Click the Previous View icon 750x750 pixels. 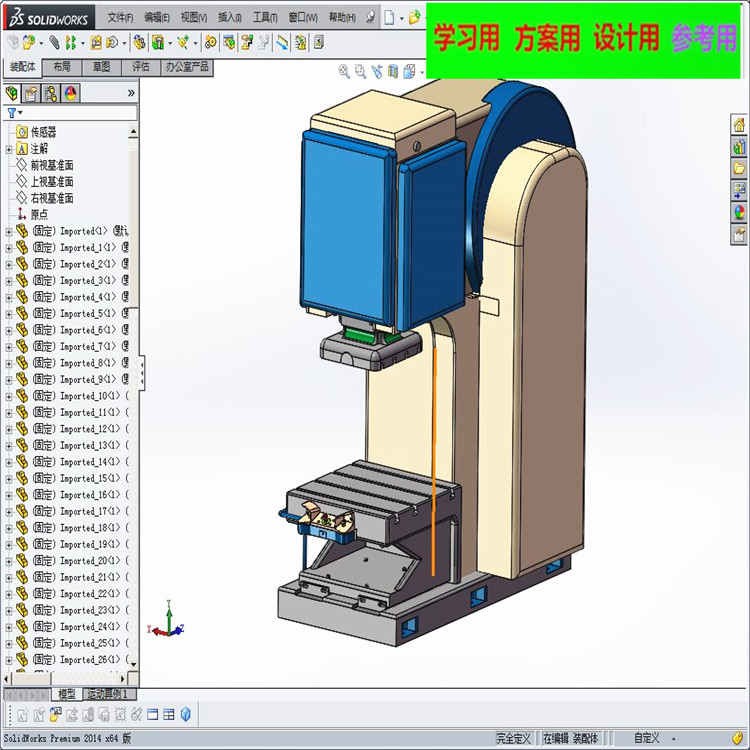tap(377, 72)
